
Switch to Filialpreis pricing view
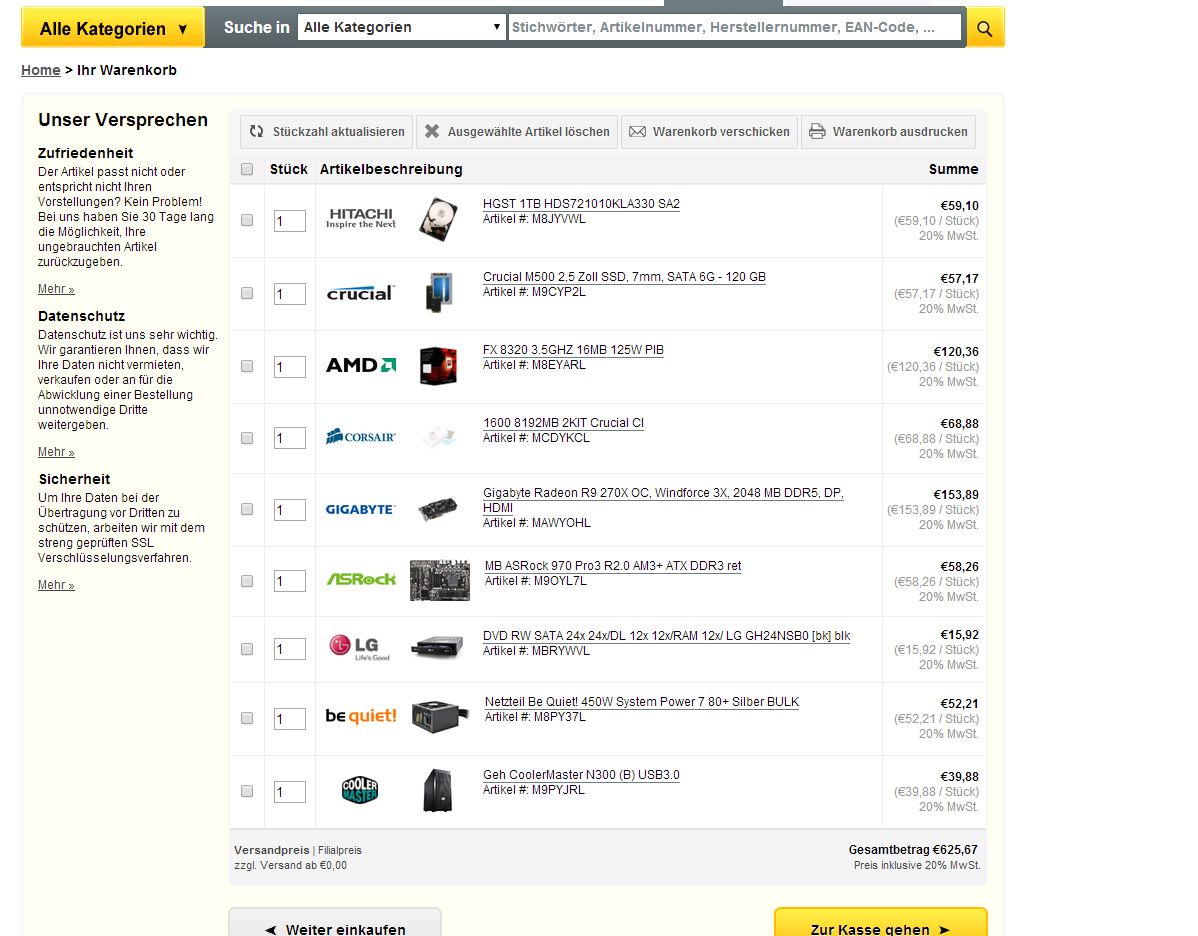339,850
